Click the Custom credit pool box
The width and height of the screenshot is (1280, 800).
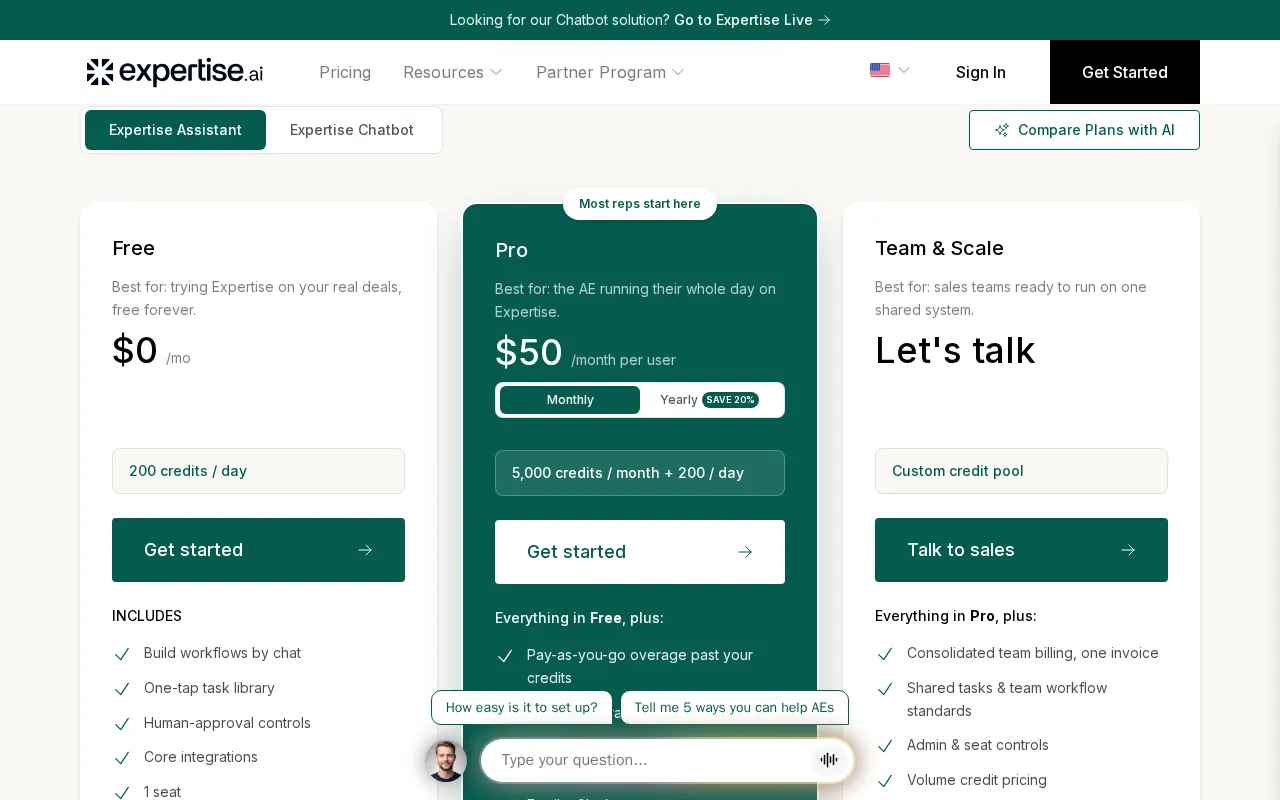1021,471
